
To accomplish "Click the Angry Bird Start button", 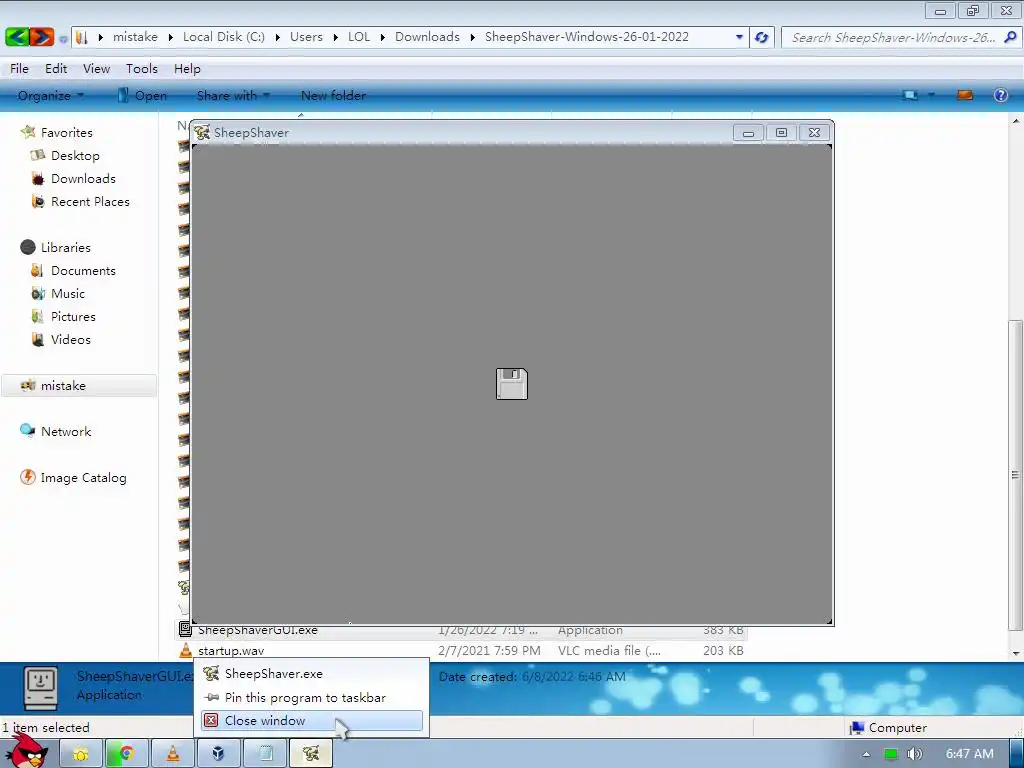I will click(27, 752).
